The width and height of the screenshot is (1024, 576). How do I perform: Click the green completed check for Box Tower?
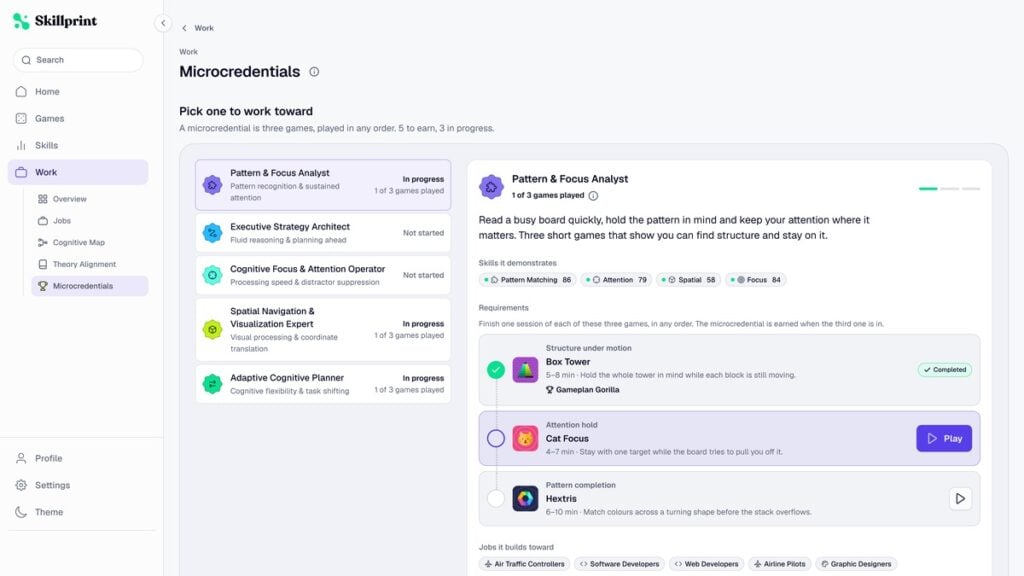point(496,370)
